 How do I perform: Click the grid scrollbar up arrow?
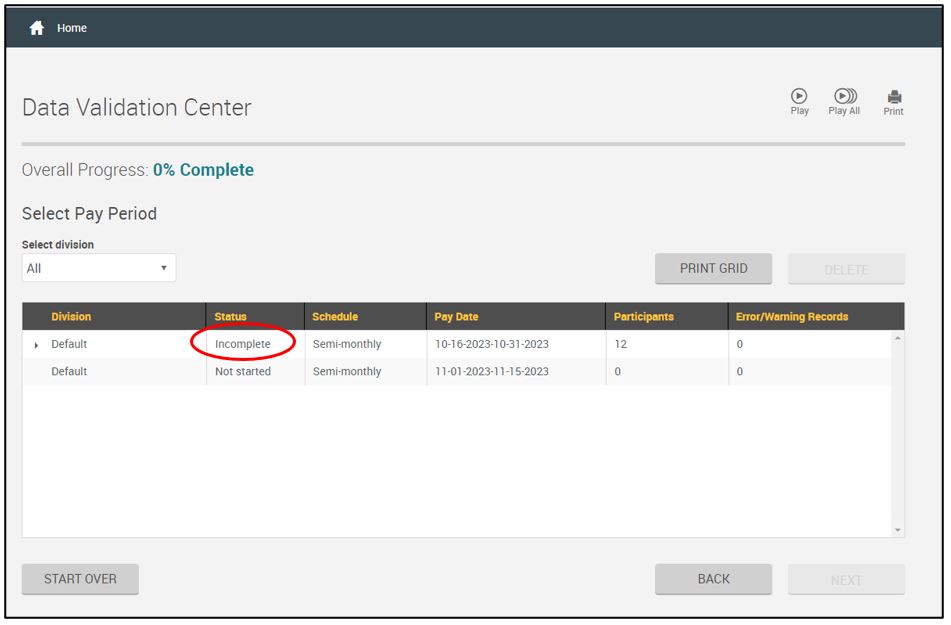pos(897,338)
